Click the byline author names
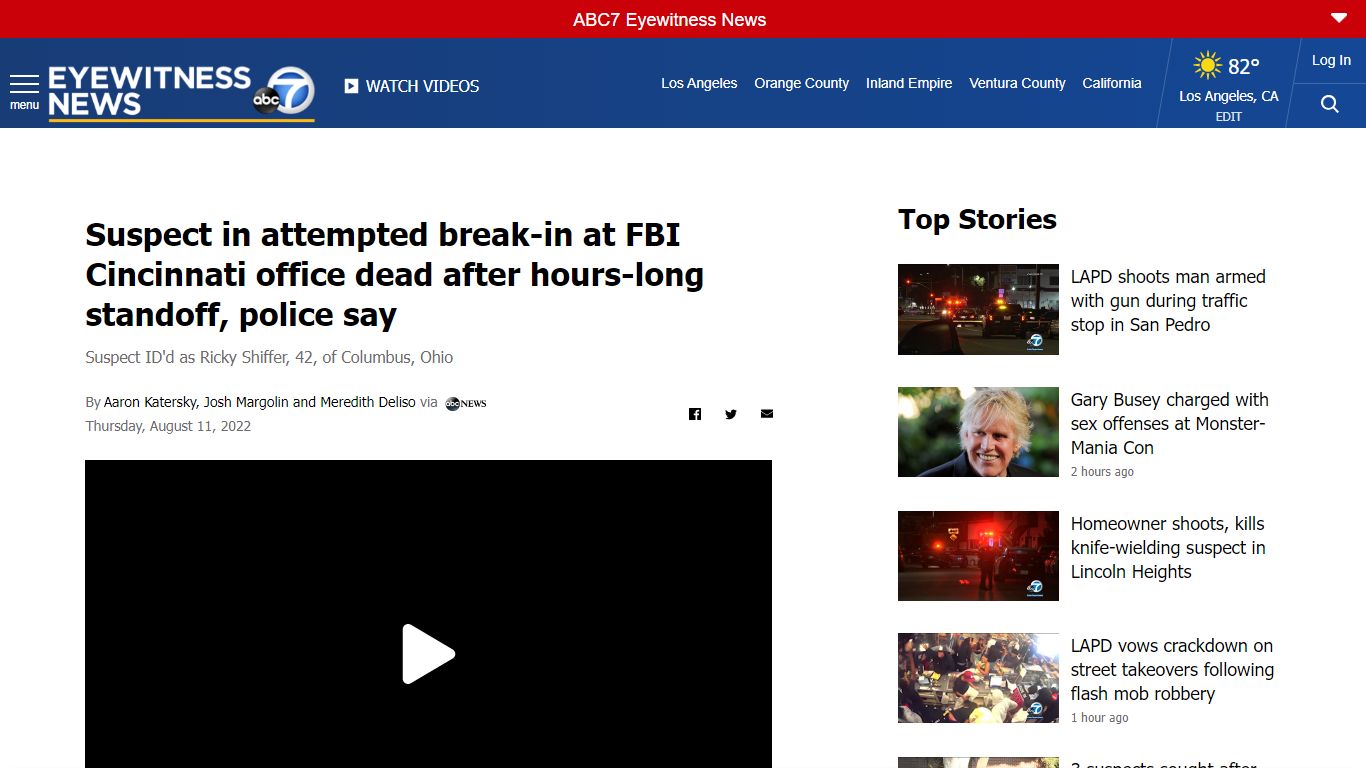 [x=260, y=402]
